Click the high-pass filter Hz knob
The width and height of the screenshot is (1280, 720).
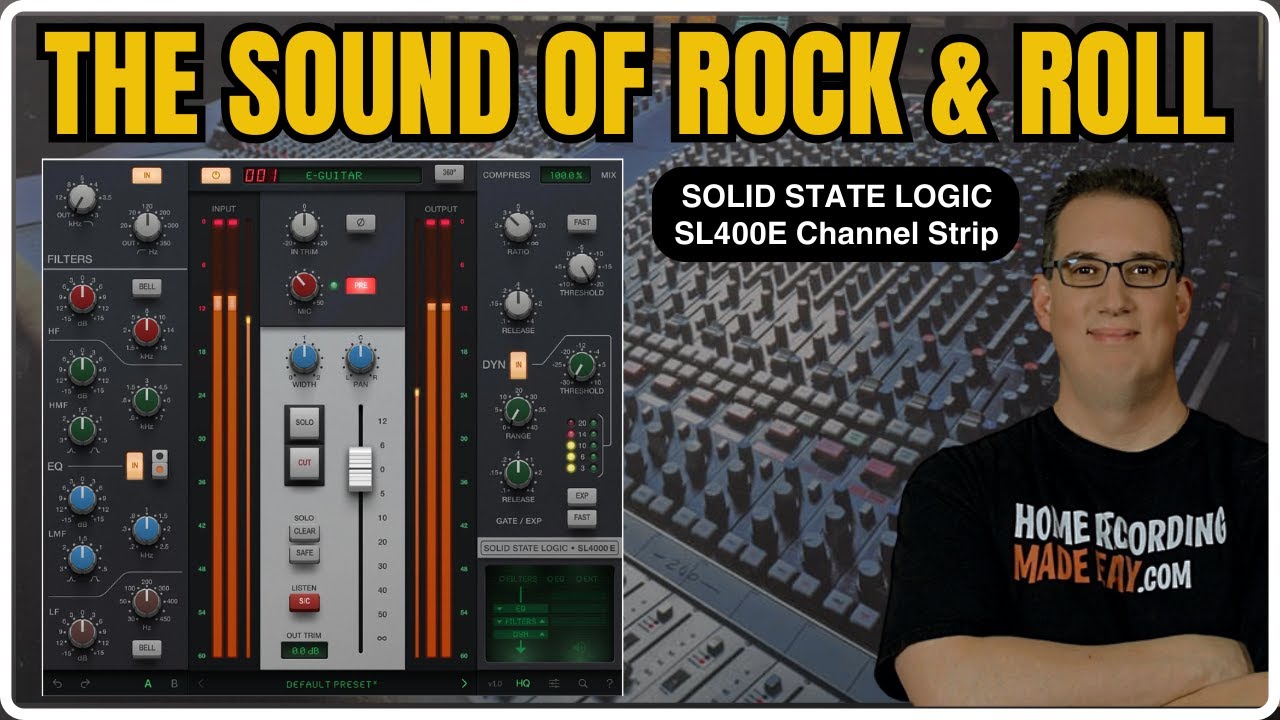pyautogui.click(x=147, y=228)
